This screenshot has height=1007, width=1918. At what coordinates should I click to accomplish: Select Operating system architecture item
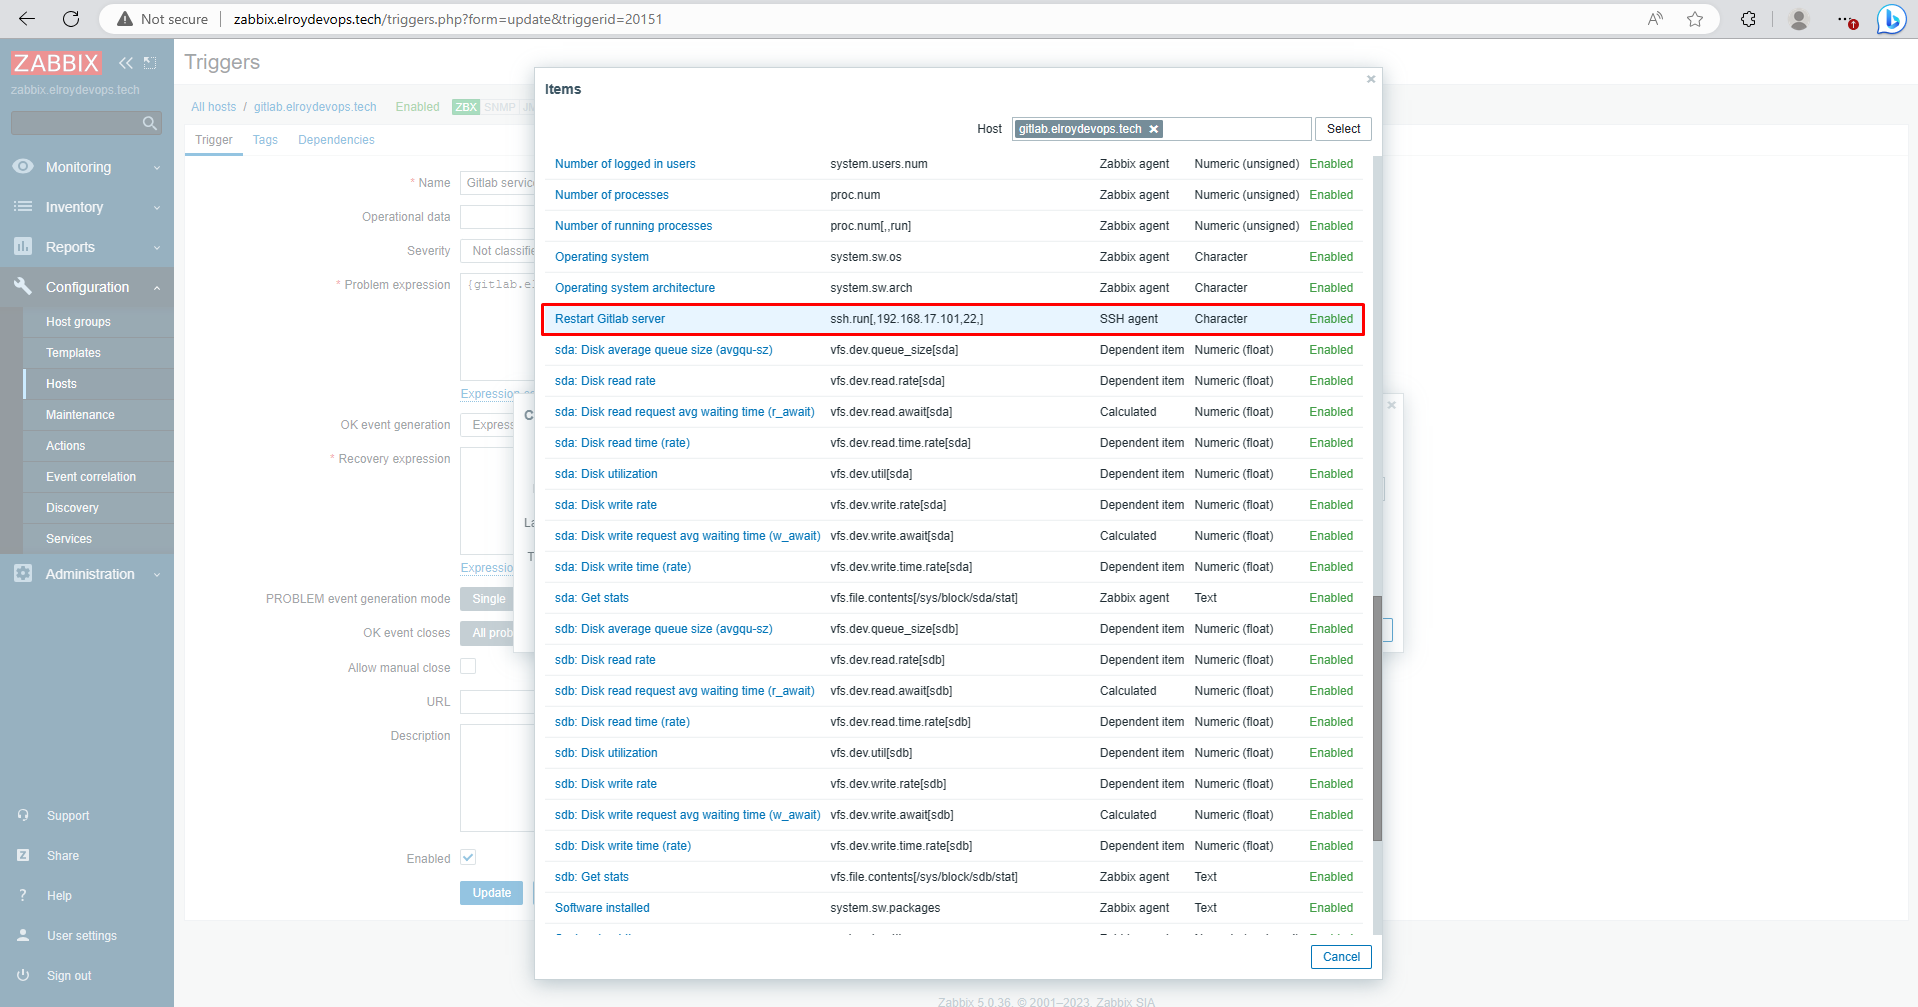tap(635, 288)
